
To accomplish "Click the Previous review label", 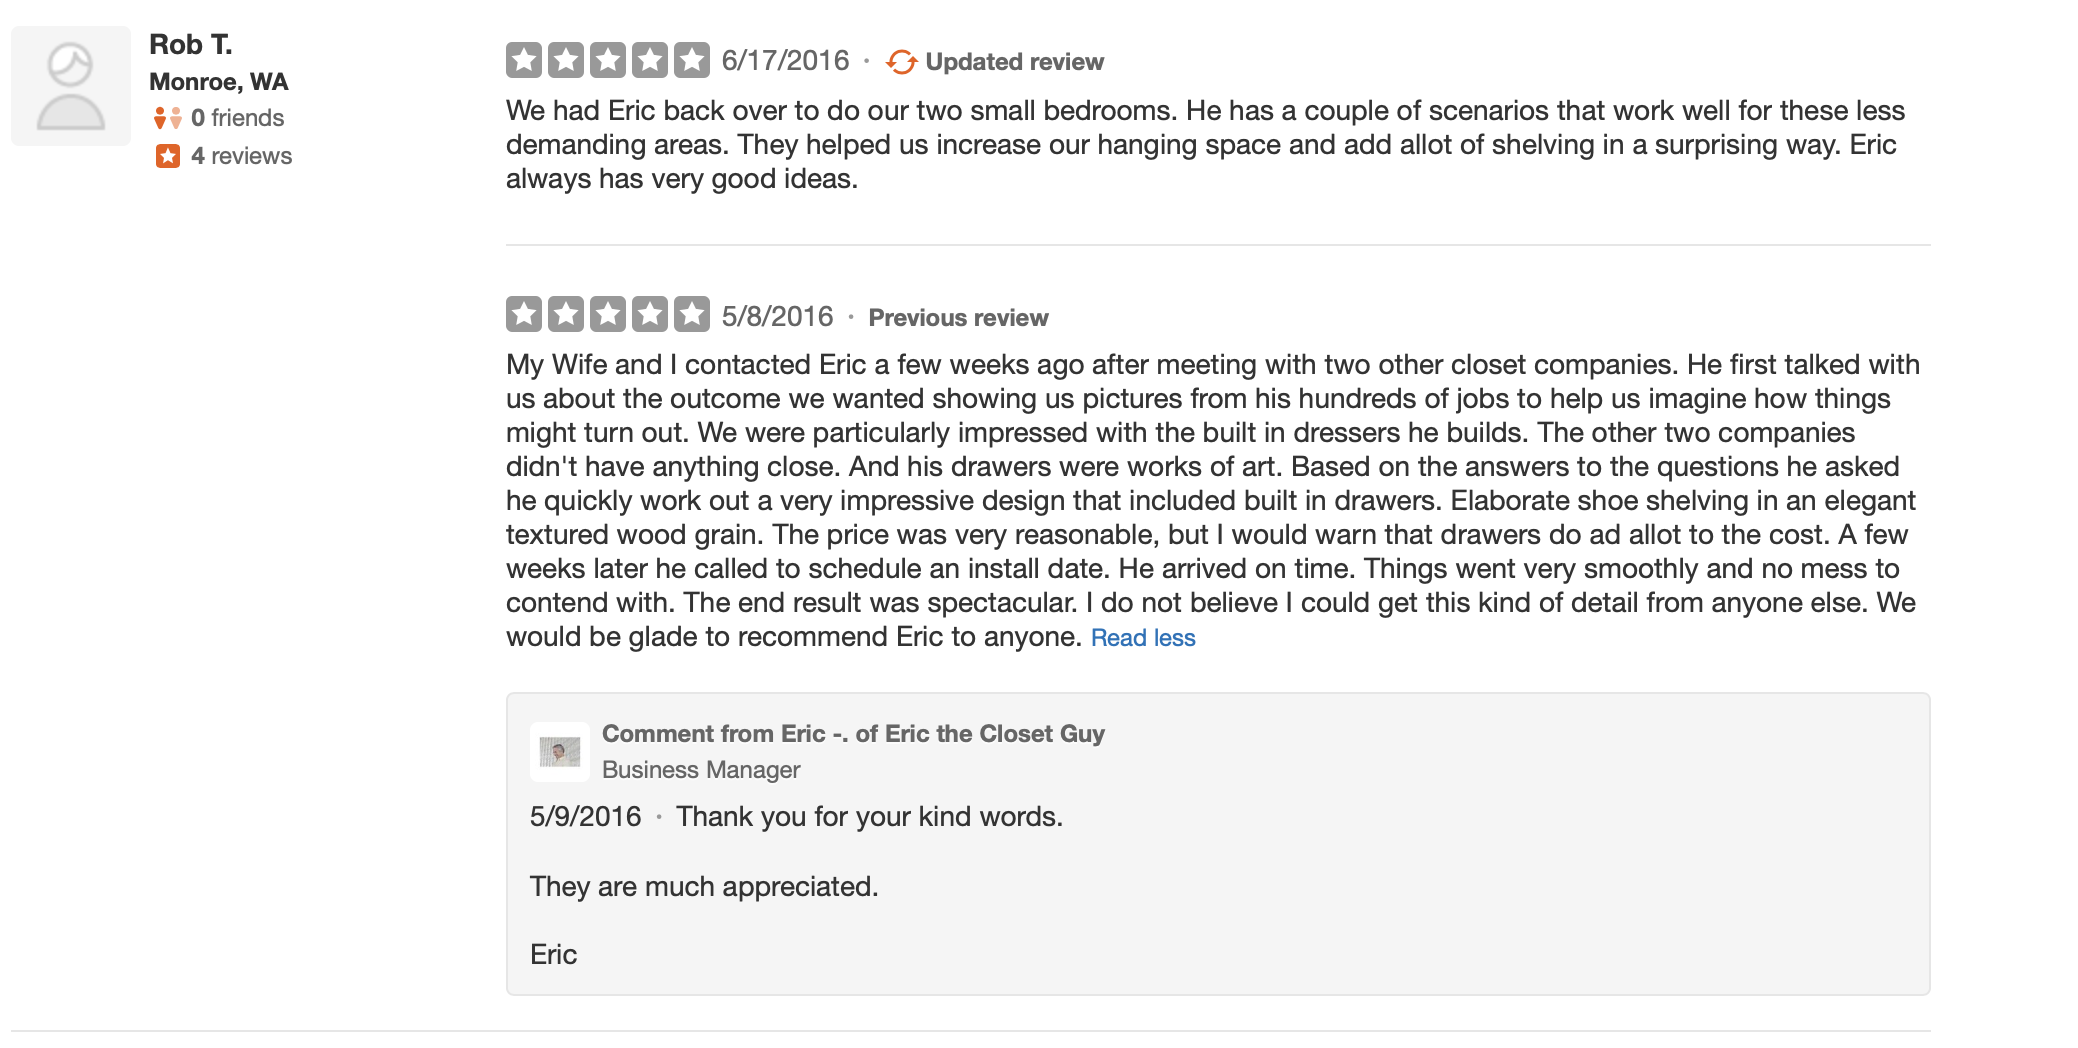I will (958, 318).
